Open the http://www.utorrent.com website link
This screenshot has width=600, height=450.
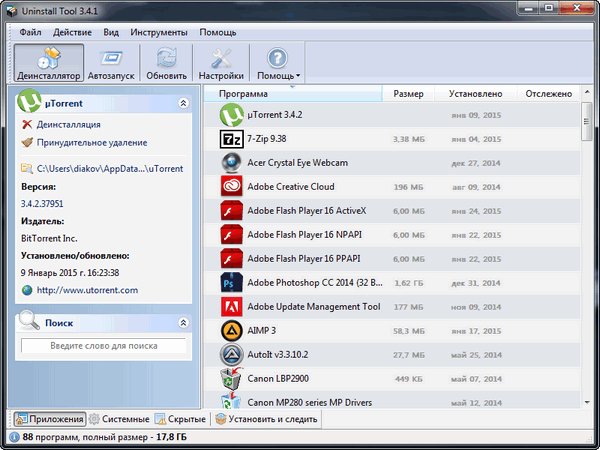[87, 290]
